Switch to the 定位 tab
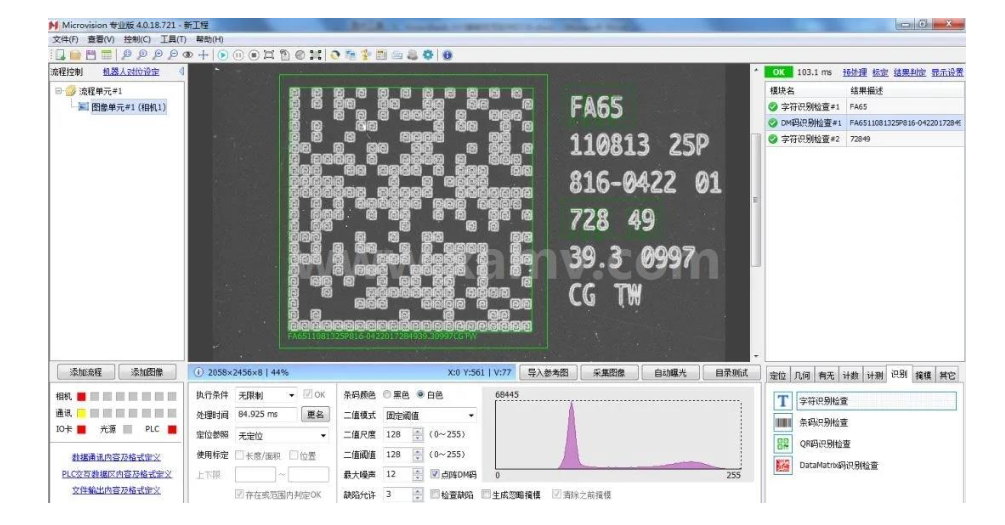Image resolution: width=1005 pixels, height=525 pixels. pyautogui.click(x=778, y=376)
